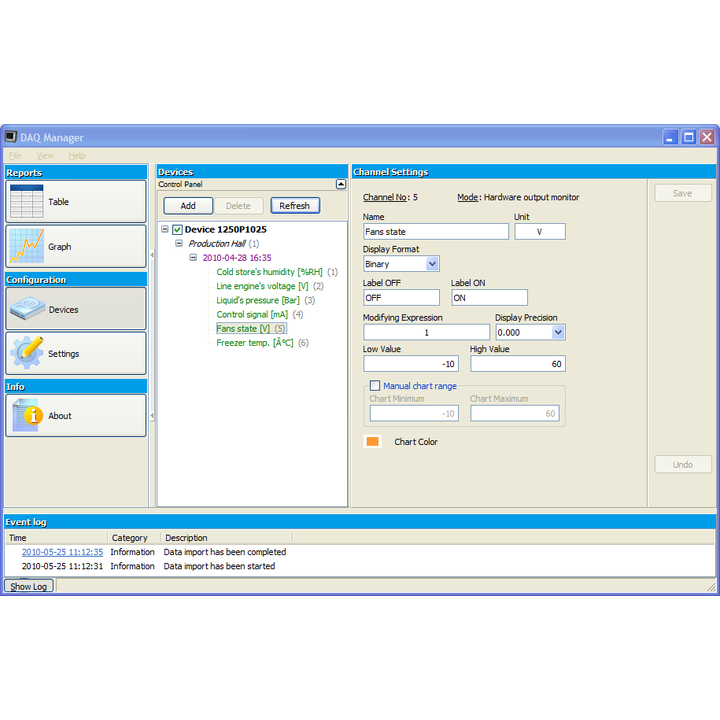Open the Display Format dropdown
Viewport: 720px width, 720px height.
(x=432, y=264)
